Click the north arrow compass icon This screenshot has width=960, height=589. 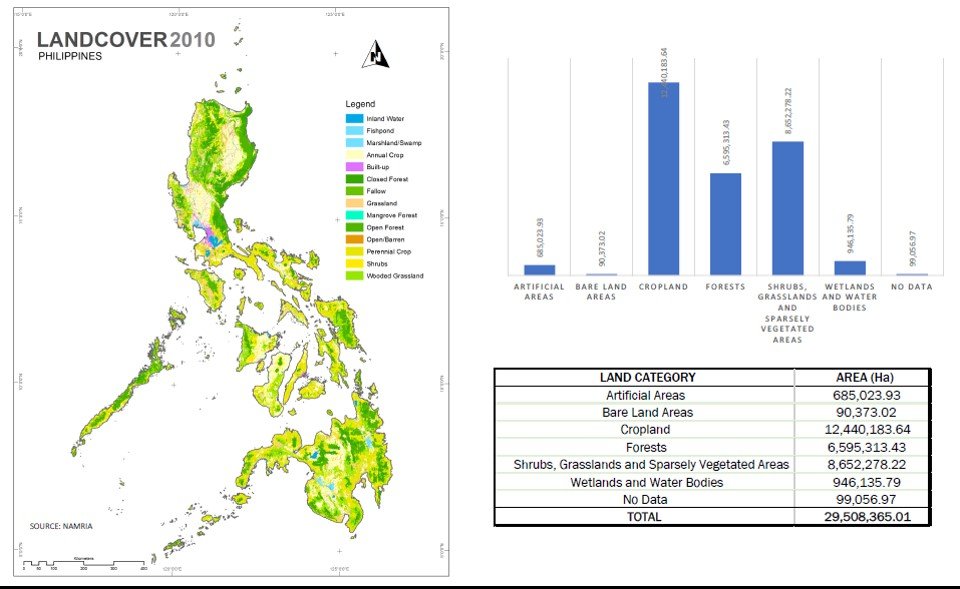(x=376, y=55)
